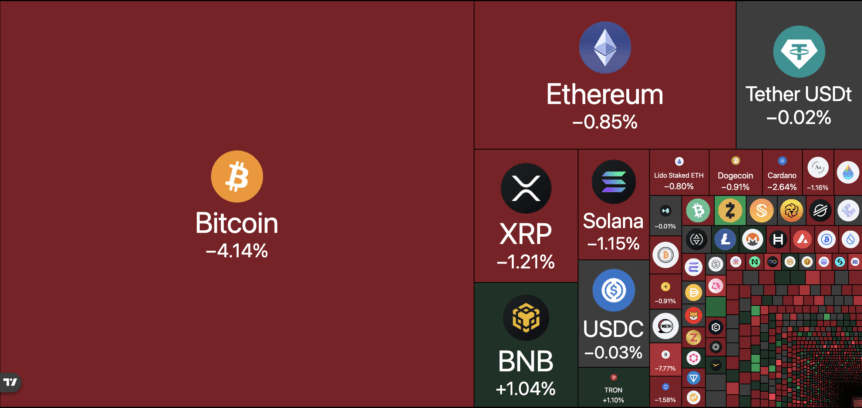Image resolution: width=862 pixels, height=408 pixels.
Task: Open the yellow Zcash icon
Action: (x=731, y=210)
